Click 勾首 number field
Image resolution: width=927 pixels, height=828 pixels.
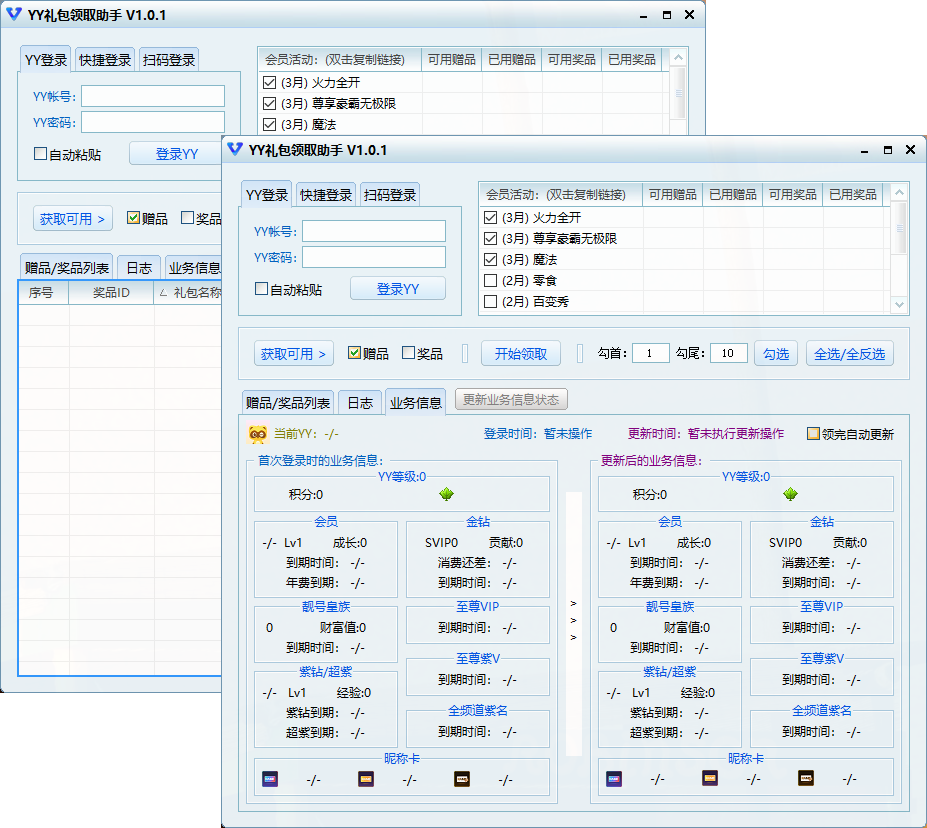point(651,353)
